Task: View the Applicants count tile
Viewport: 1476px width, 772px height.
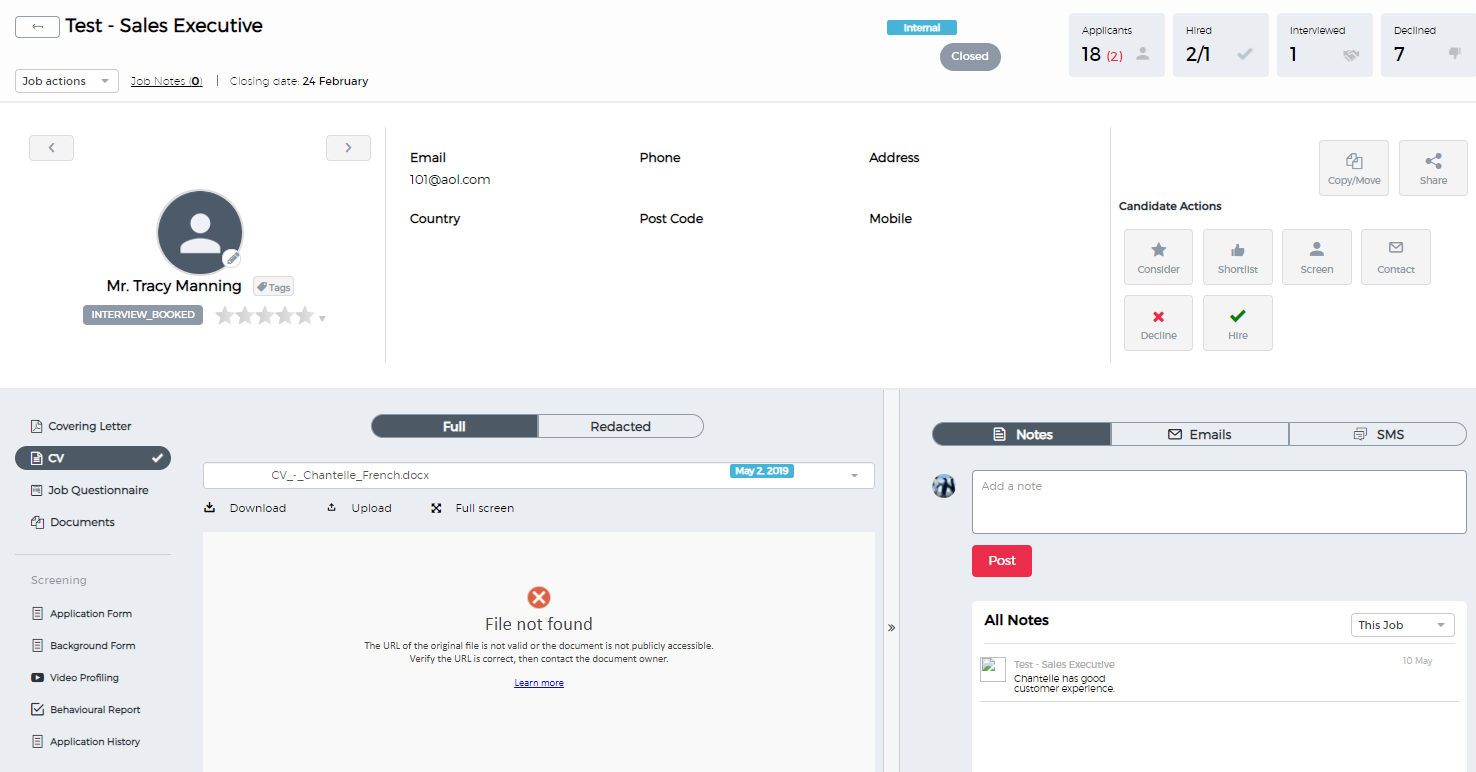Action: (x=1117, y=45)
